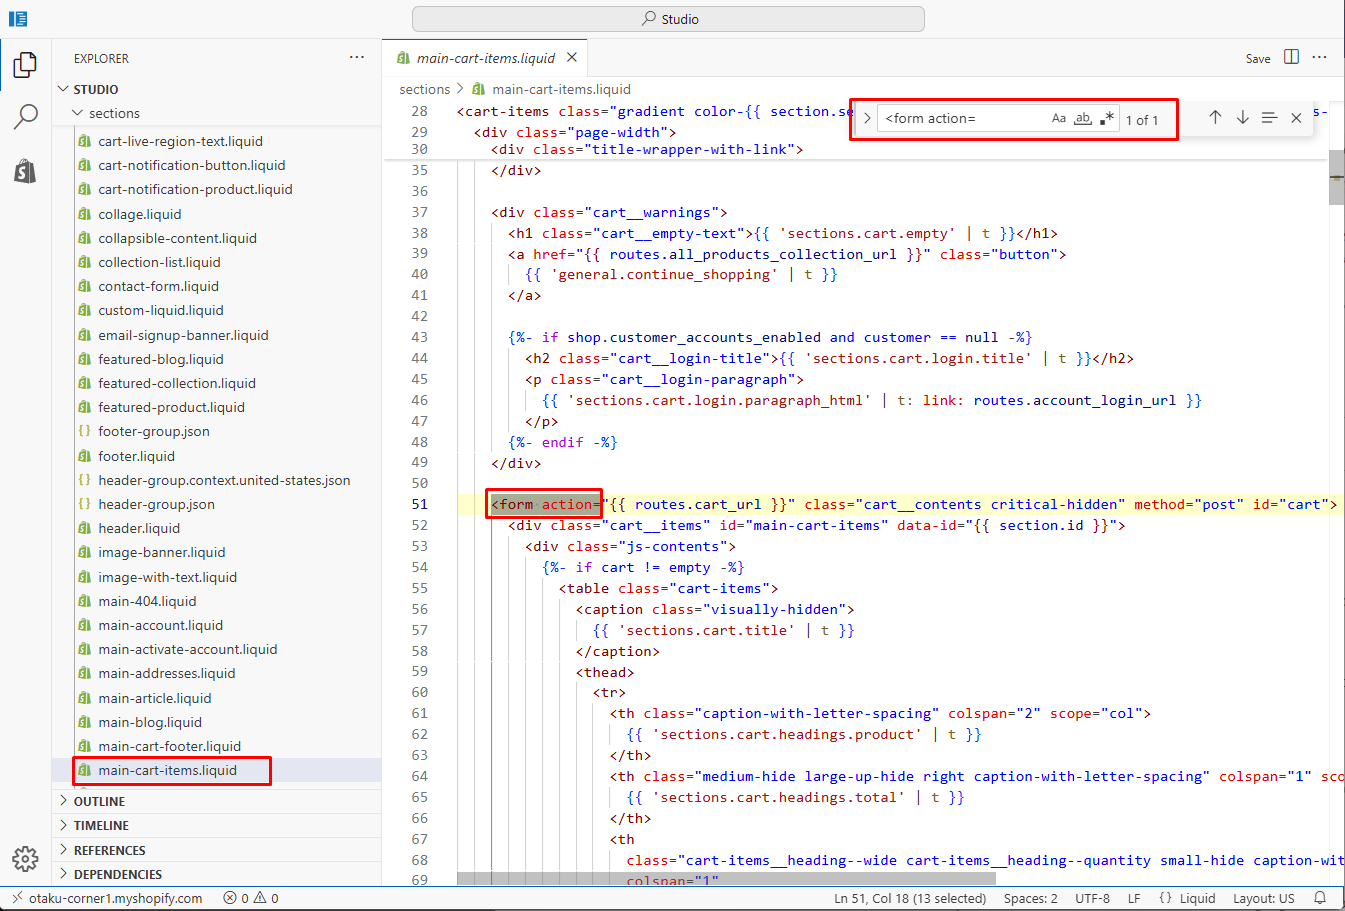Open image-banner.liquid file
This screenshot has height=911, width=1345.
point(161,552)
